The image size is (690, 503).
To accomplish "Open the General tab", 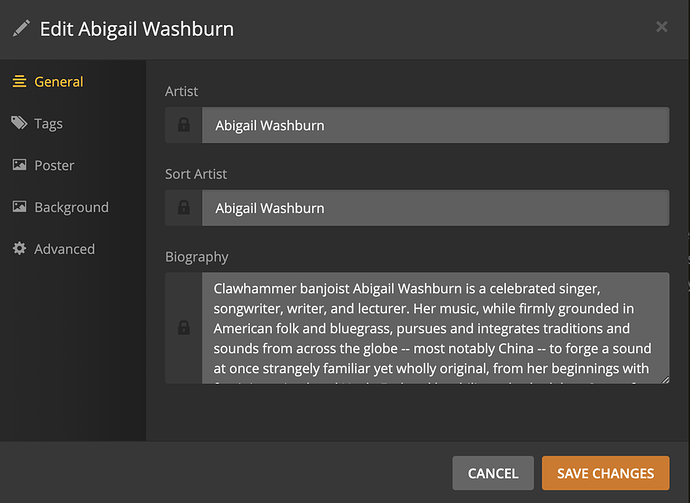I will tap(58, 82).
